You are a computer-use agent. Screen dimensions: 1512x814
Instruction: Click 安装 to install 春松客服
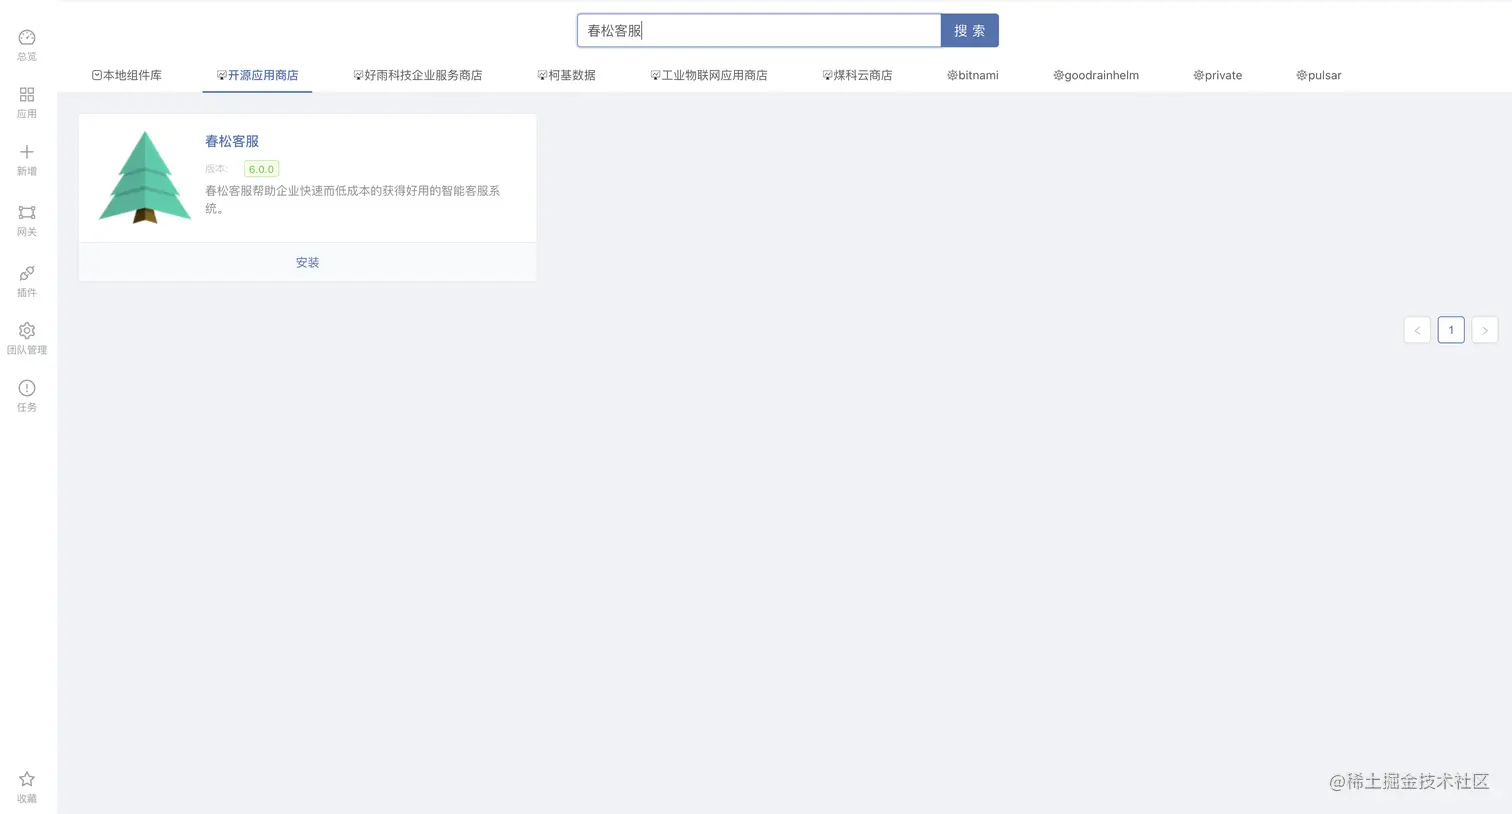click(307, 262)
